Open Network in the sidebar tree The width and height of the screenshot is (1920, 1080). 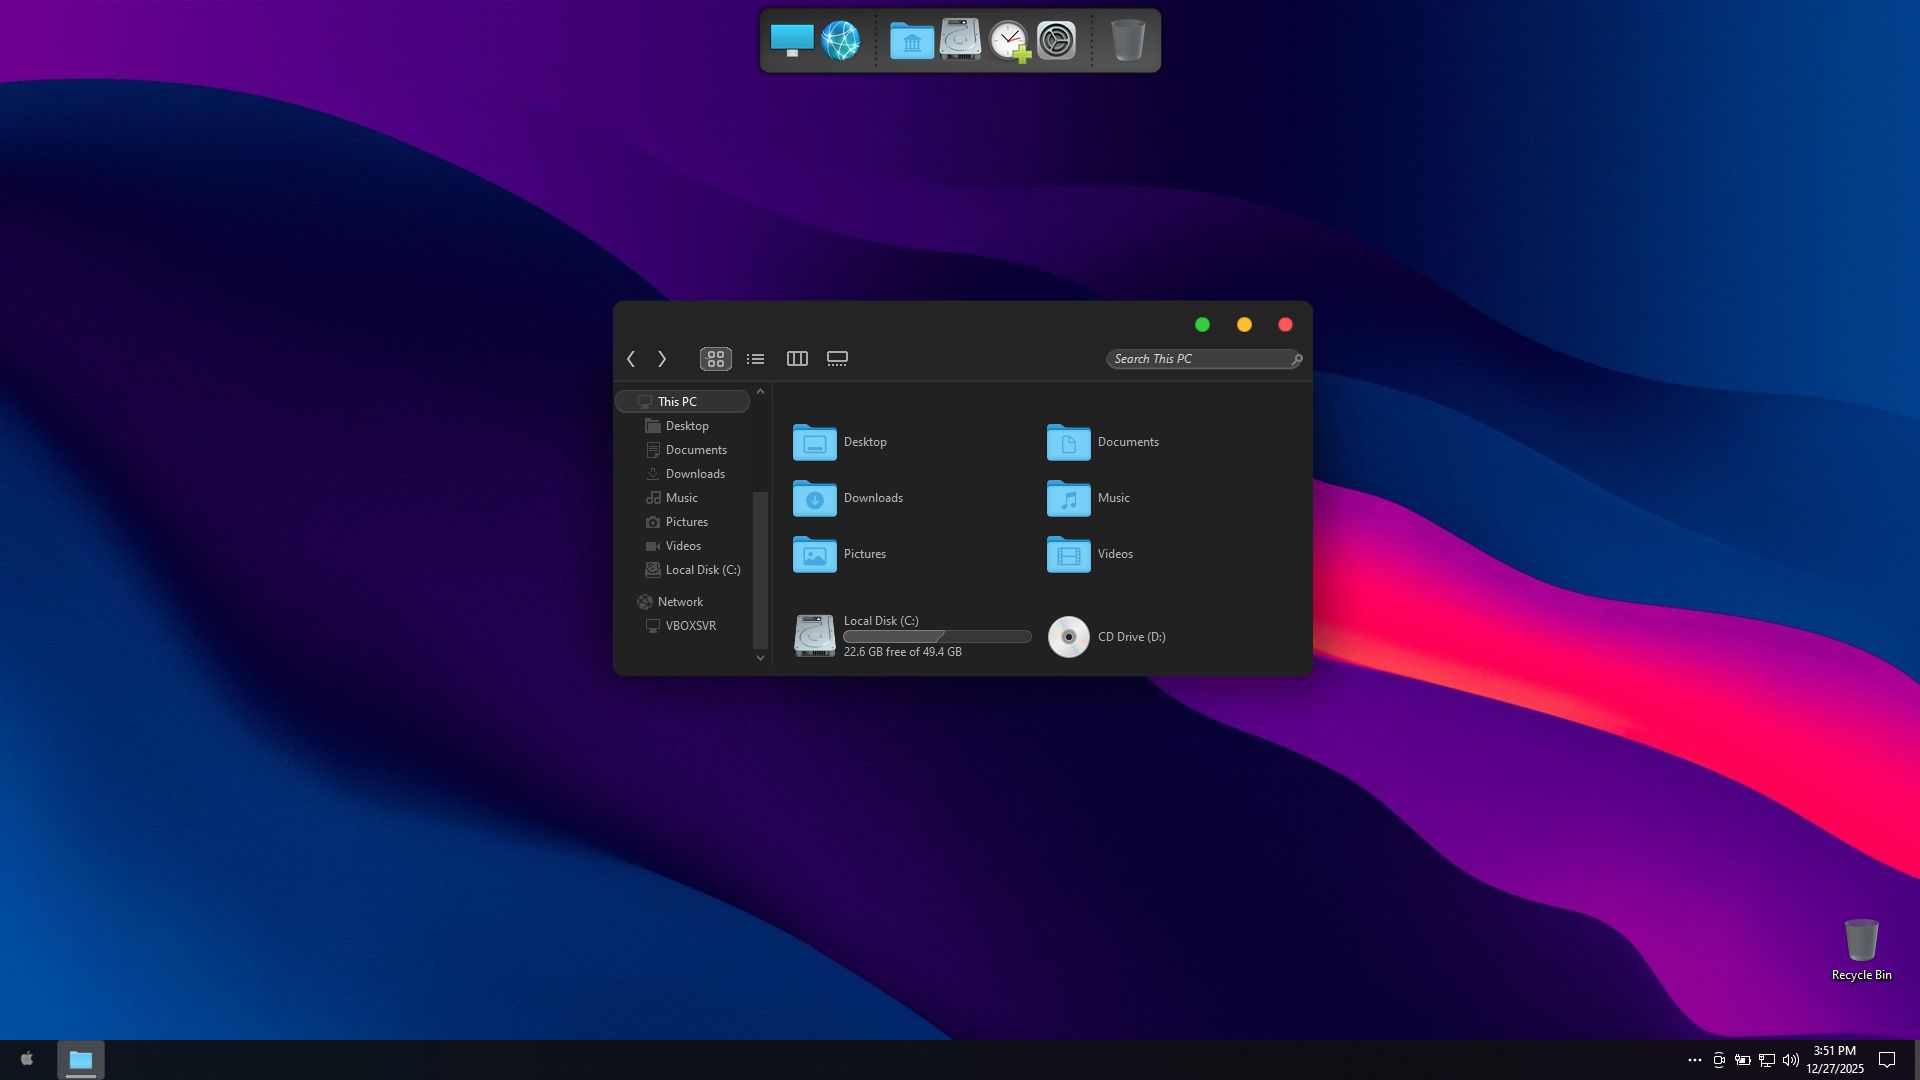click(680, 602)
